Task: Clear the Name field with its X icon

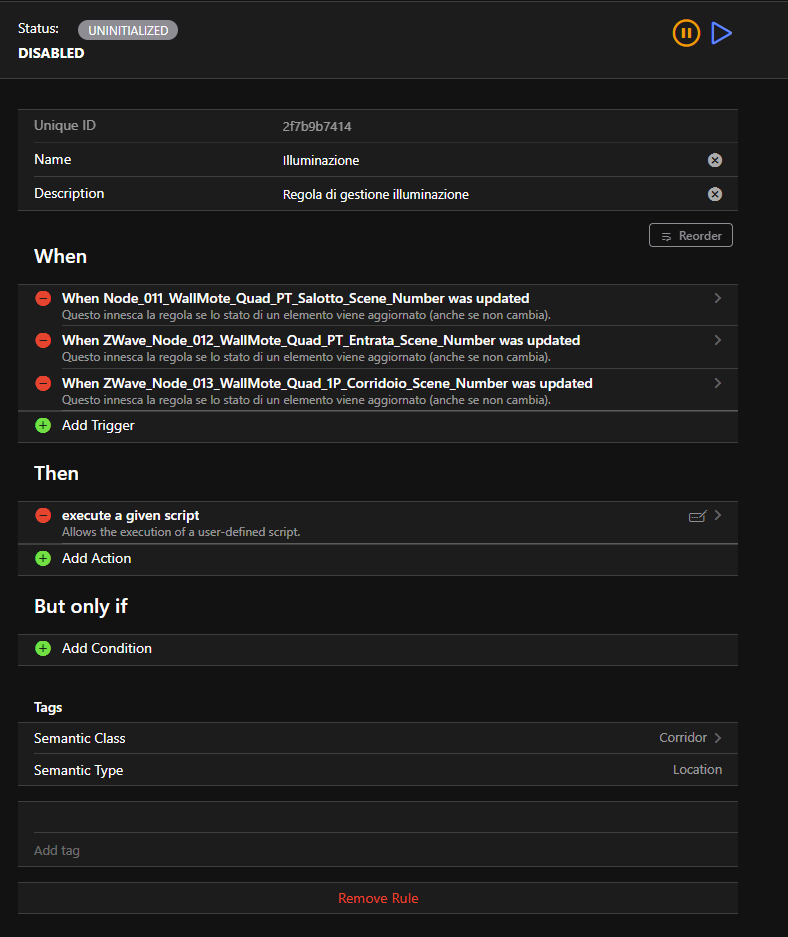Action: [715, 160]
